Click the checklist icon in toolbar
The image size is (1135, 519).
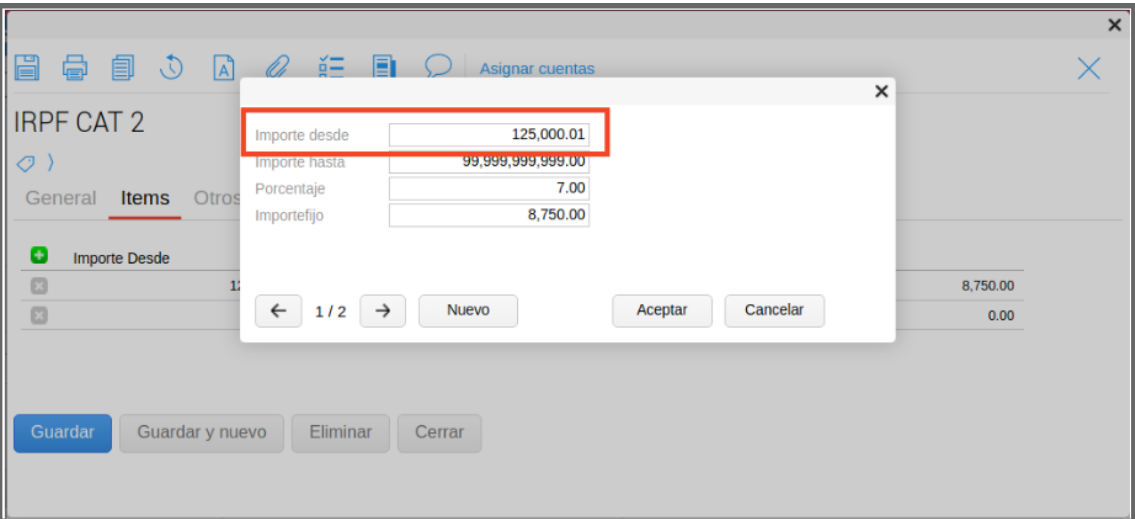[x=331, y=67]
